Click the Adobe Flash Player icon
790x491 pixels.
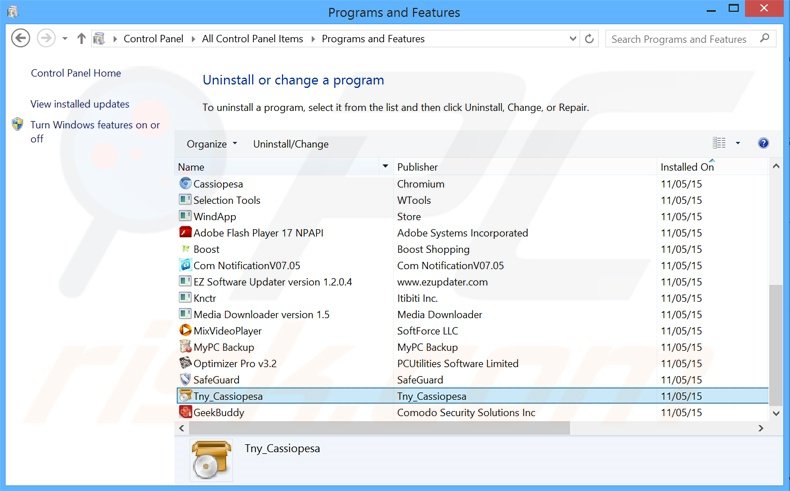[185, 233]
